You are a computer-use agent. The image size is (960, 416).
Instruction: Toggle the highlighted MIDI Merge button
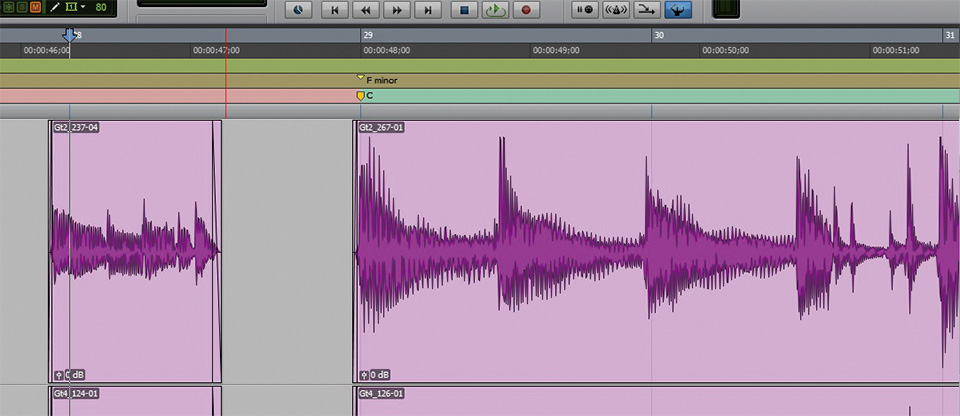pos(678,10)
